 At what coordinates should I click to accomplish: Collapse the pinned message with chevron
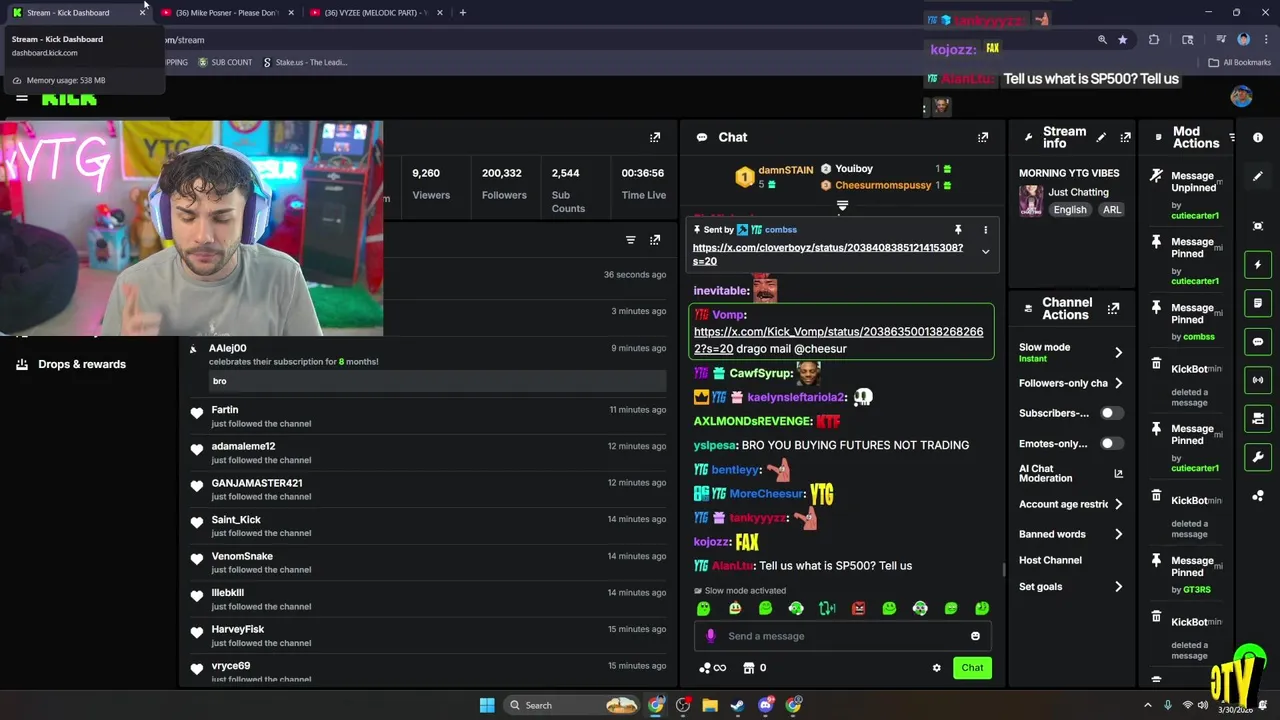point(985,252)
